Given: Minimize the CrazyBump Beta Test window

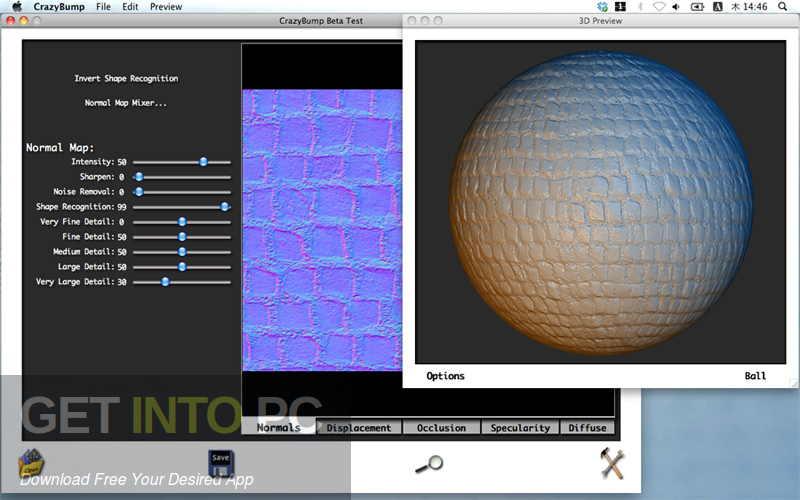Looking at the screenshot, I should [x=23, y=20].
